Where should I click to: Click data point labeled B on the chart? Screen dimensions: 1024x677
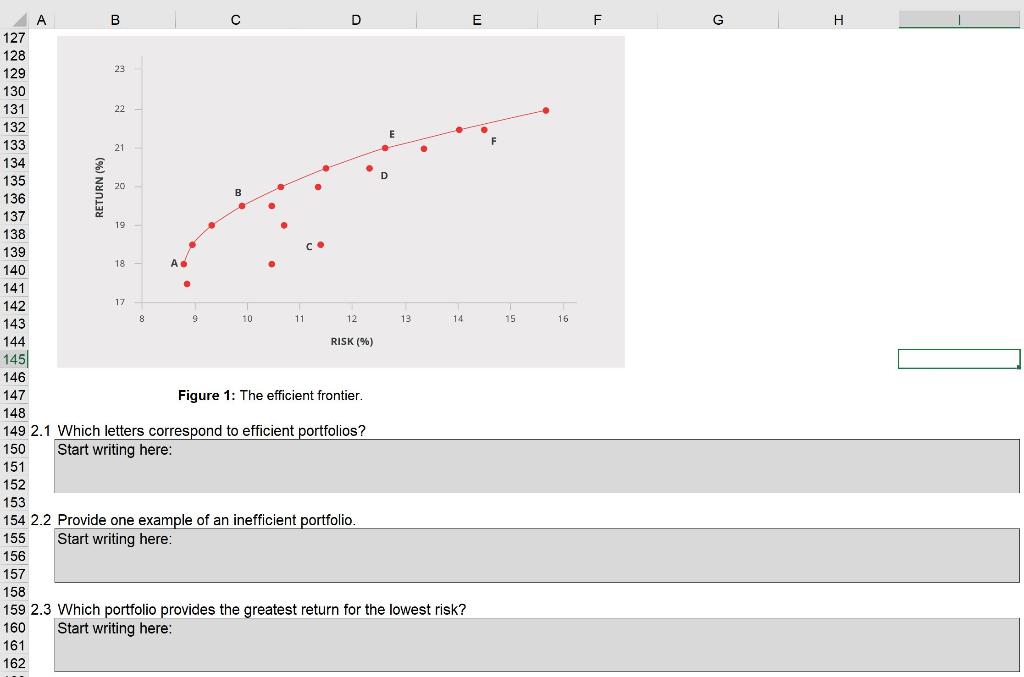tap(243, 203)
